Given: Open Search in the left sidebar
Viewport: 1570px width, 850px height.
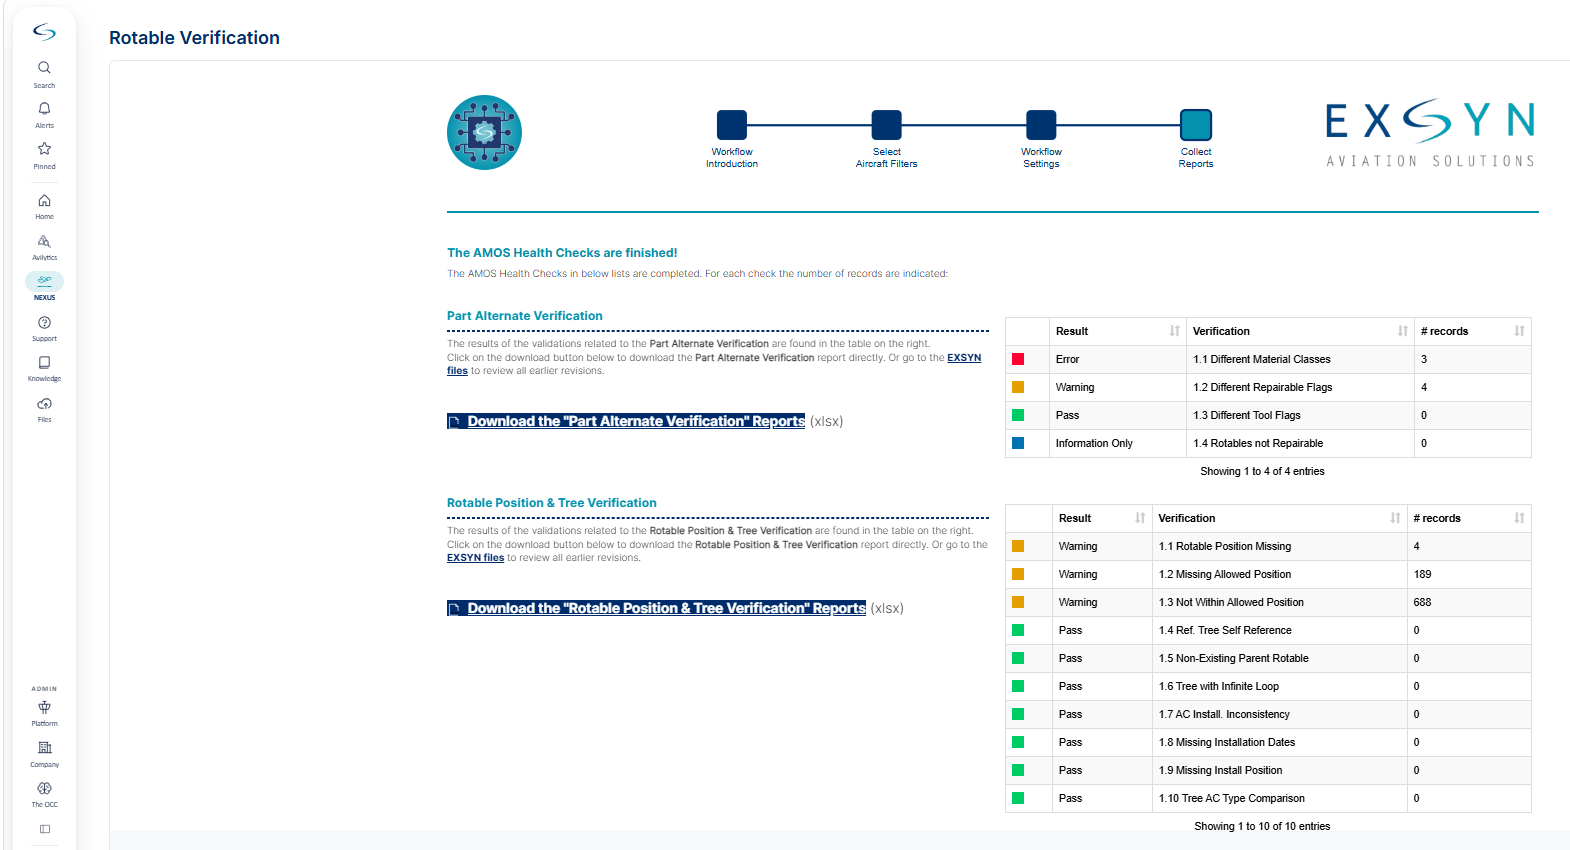Looking at the screenshot, I should pyautogui.click(x=44, y=74).
